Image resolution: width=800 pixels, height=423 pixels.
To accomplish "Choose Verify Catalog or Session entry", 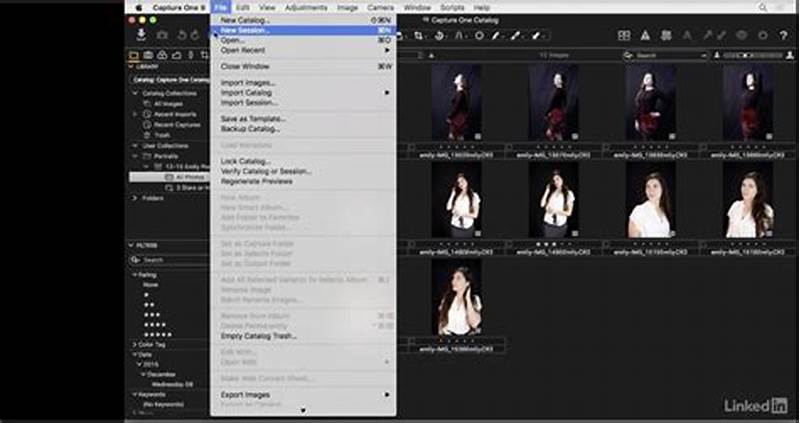I will (304, 171).
